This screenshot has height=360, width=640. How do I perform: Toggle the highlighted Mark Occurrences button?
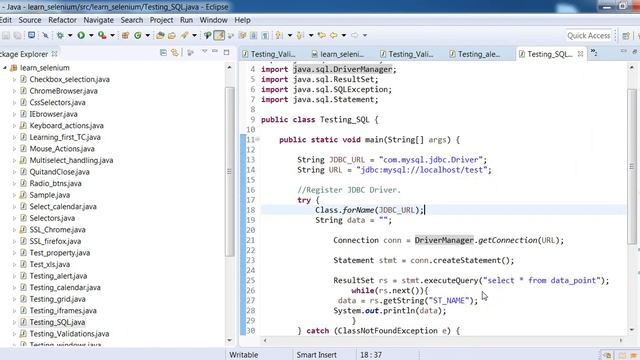point(219,36)
